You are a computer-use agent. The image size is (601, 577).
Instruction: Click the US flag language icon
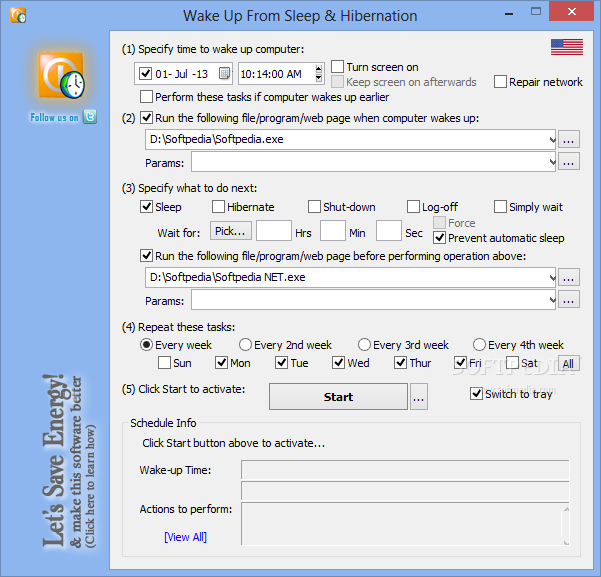pos(567,47)
